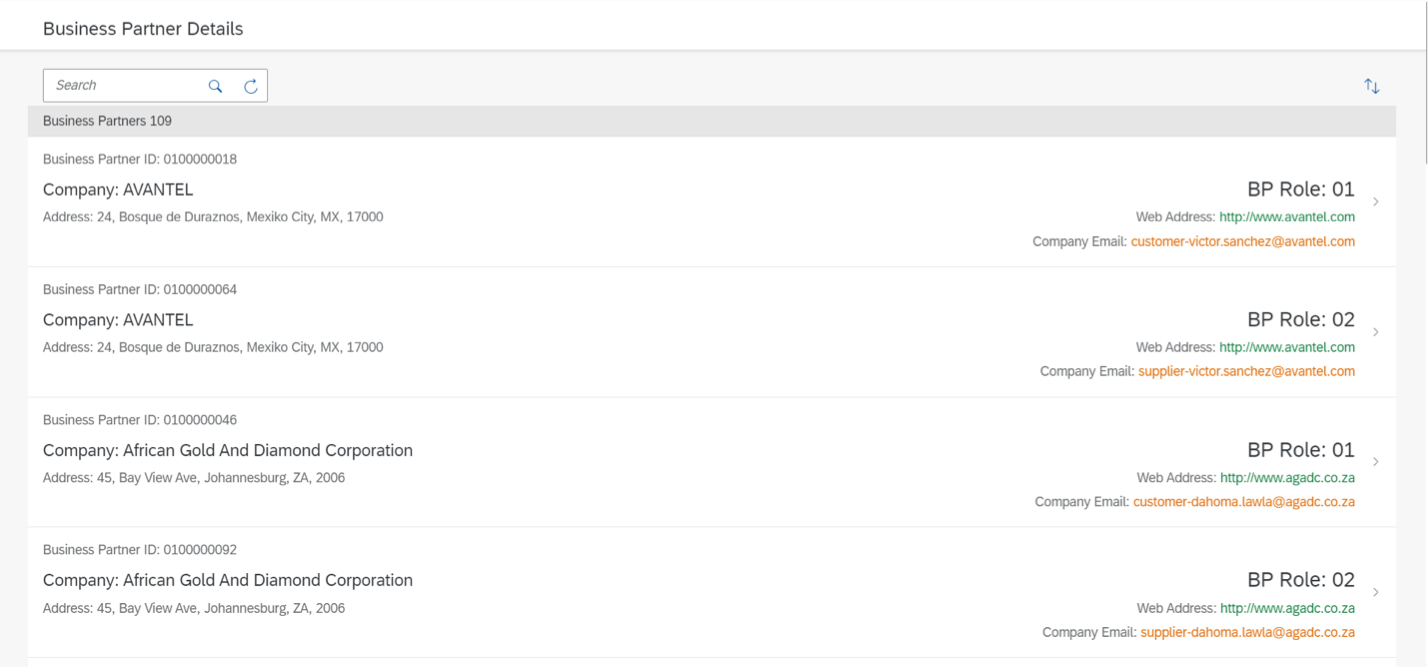Click the Business Partners 109 header bar
Viewport: 1428px width, 667px height.
[711, 121]
